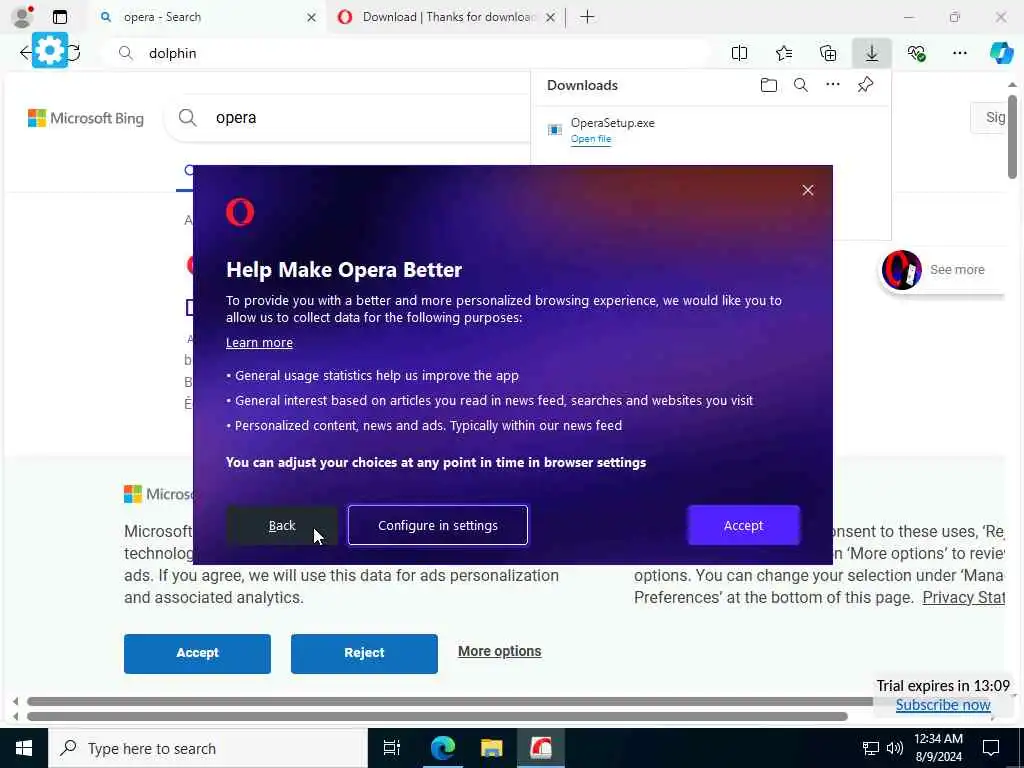
Task: Close the Opera Download tab
Action: [551, 18]
